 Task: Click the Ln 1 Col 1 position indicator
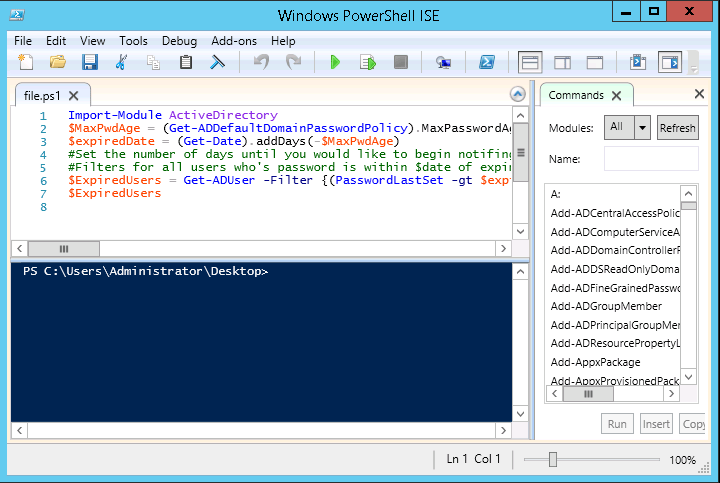click(x=473, y=459)
